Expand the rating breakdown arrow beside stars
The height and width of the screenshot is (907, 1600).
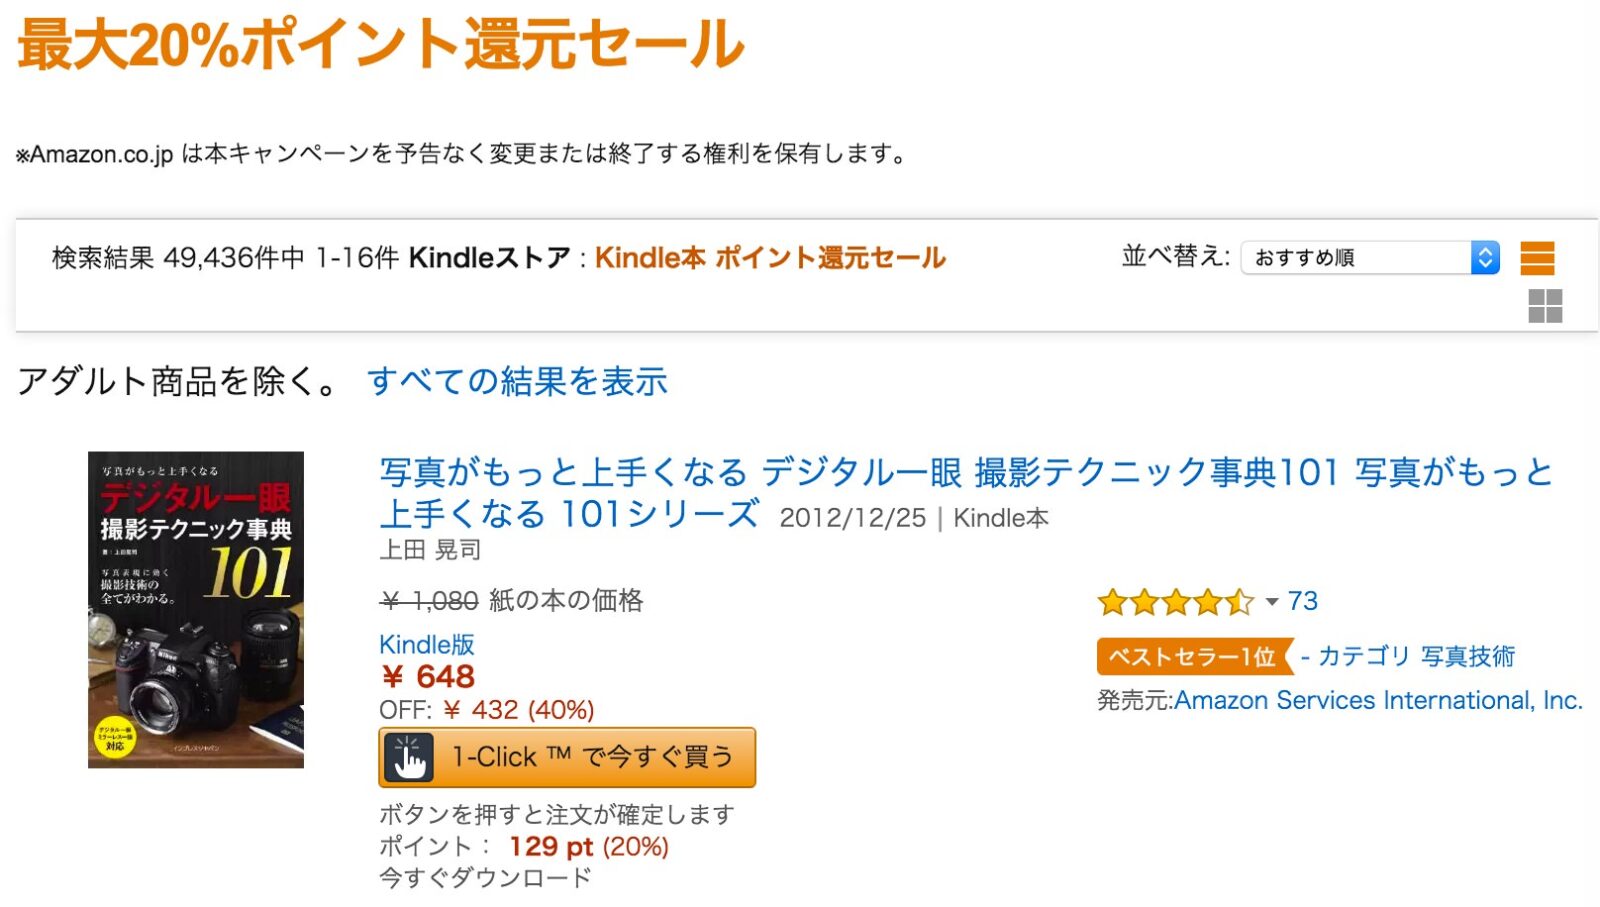pos(1272,602)
